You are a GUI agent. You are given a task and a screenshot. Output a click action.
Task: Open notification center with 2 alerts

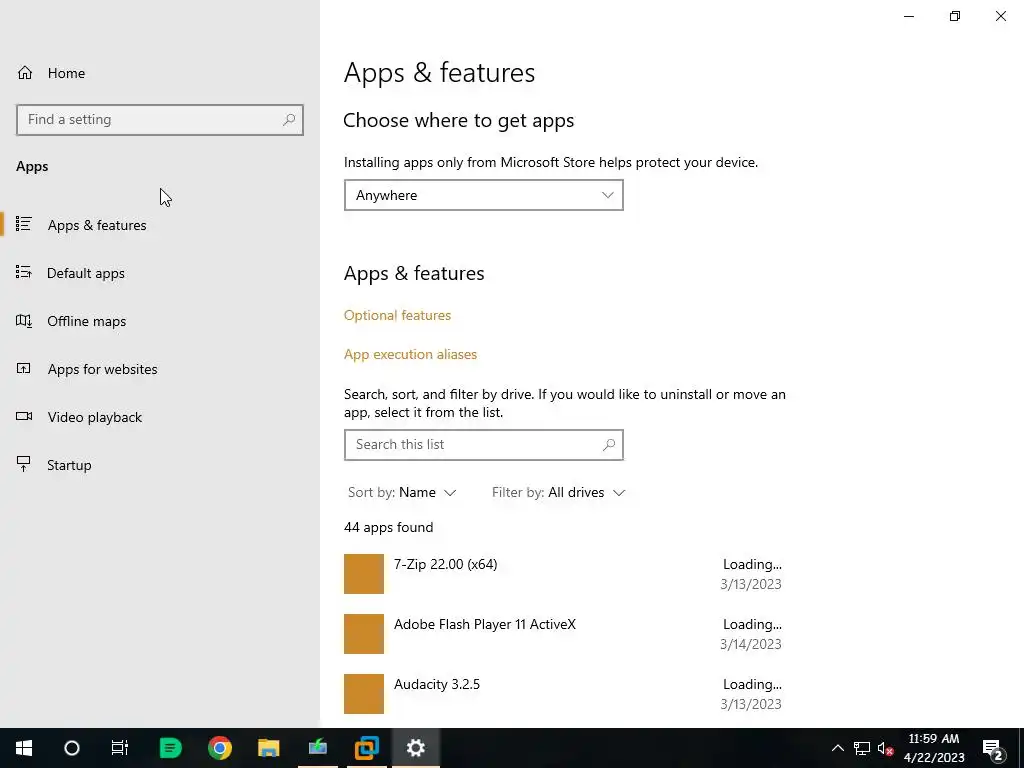pyautogui.click(x=993, y=748)
